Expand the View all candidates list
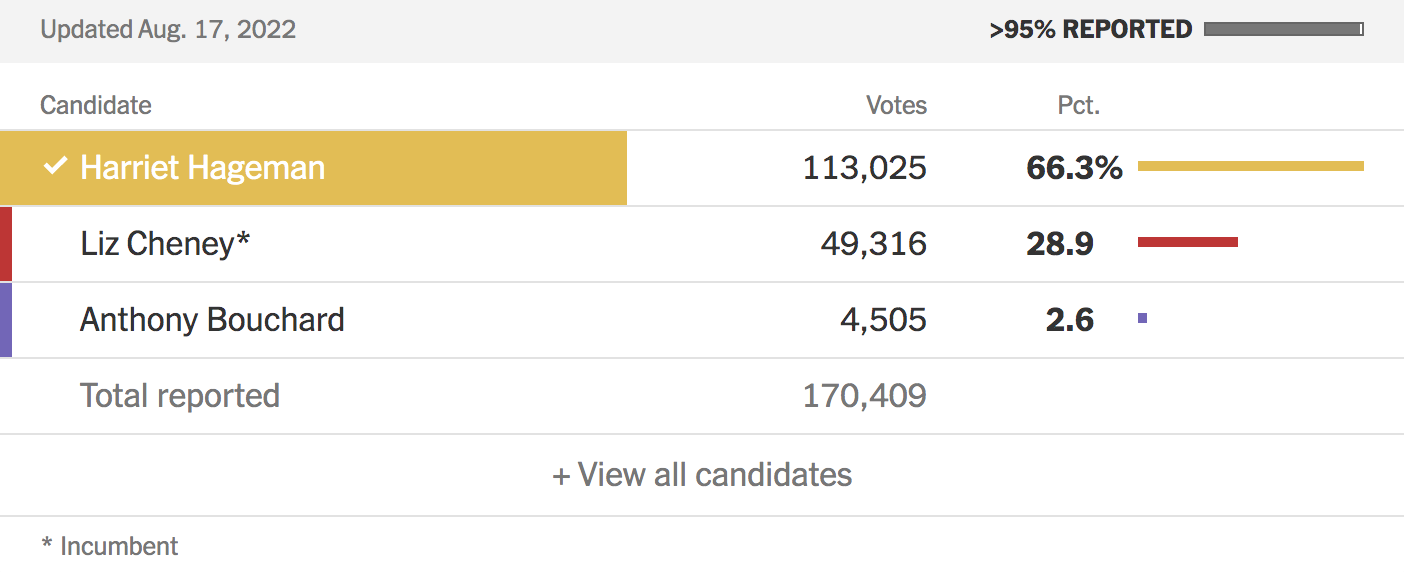 point(702,474)
